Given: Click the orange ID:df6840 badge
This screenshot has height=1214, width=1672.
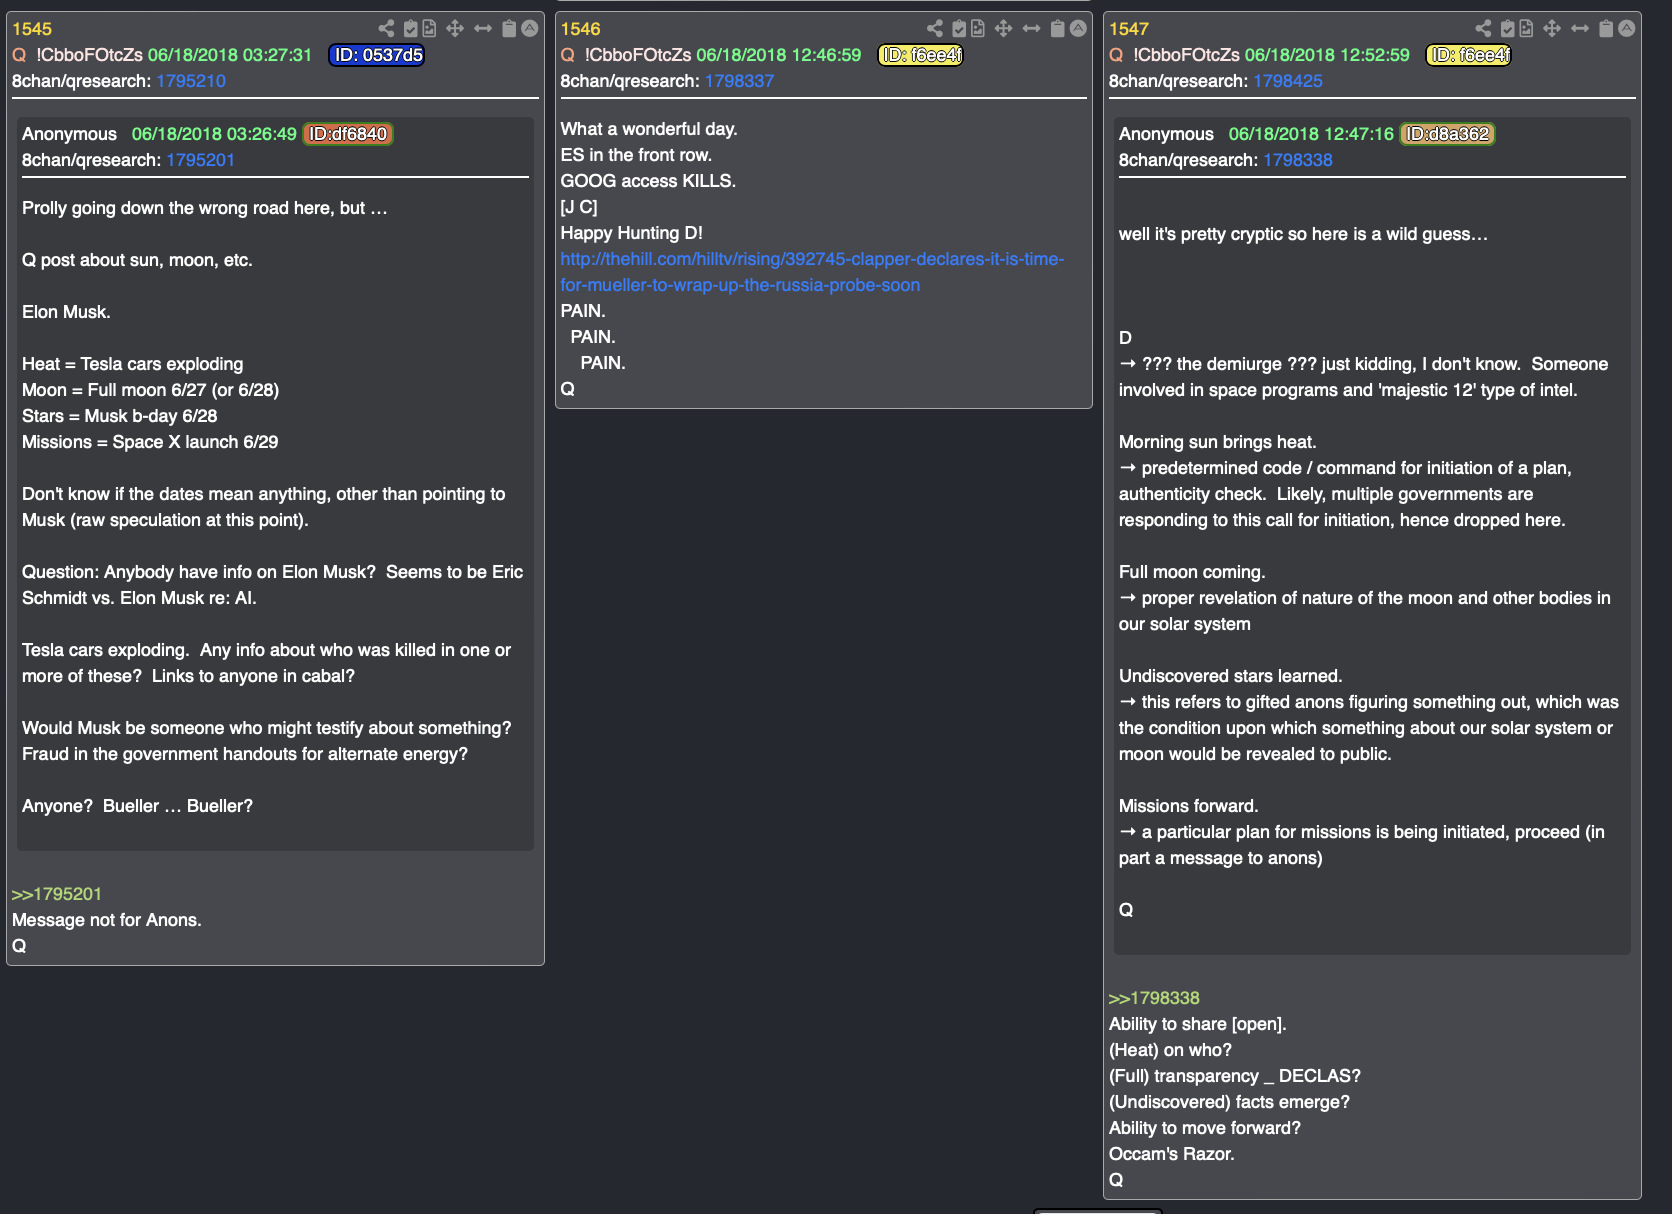Looking at the screenshot, I should coord(348,134).
